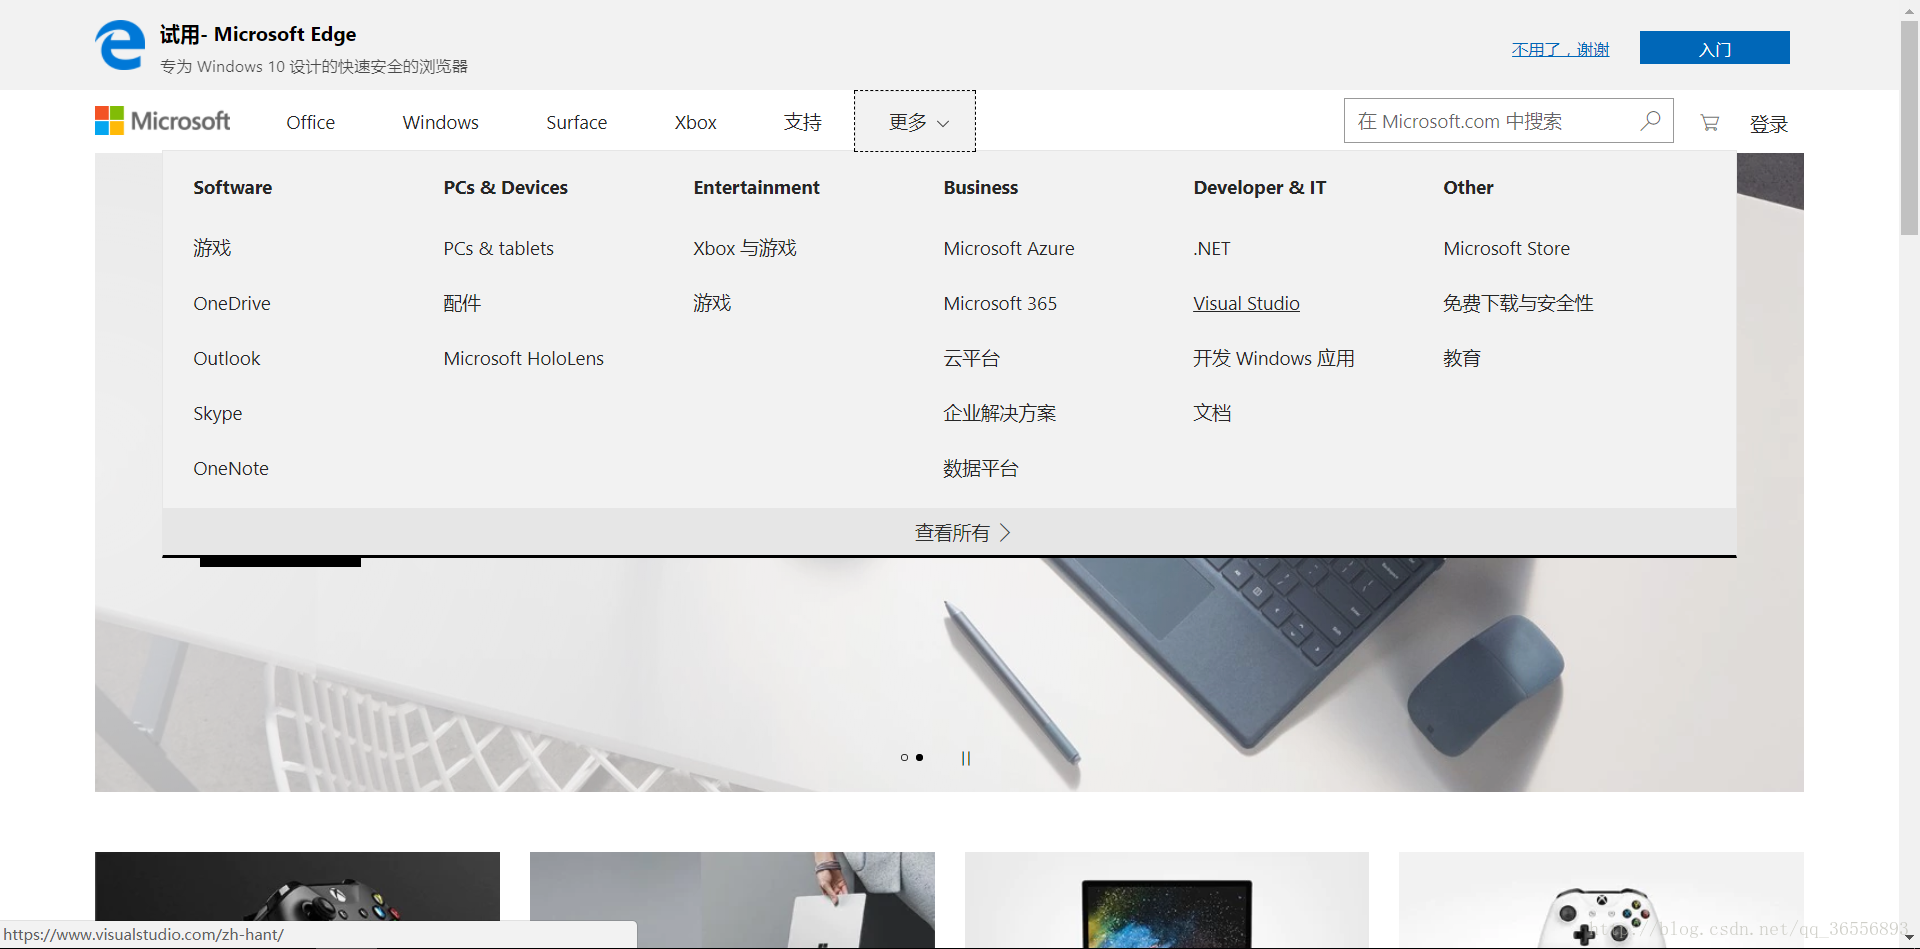Open 免费下载与安全性 link
The width and height of the screenshot is (1920, 949).
point(1518,303)
